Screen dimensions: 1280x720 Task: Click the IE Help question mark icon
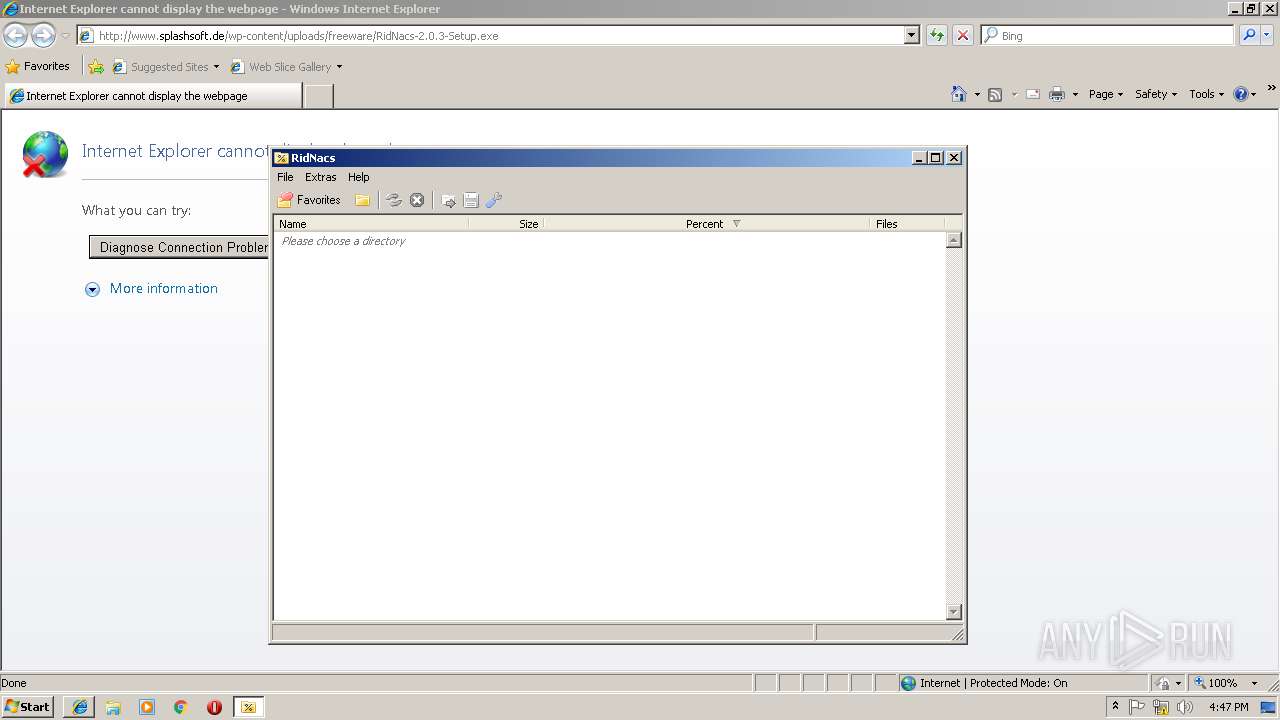(1241, 94)
